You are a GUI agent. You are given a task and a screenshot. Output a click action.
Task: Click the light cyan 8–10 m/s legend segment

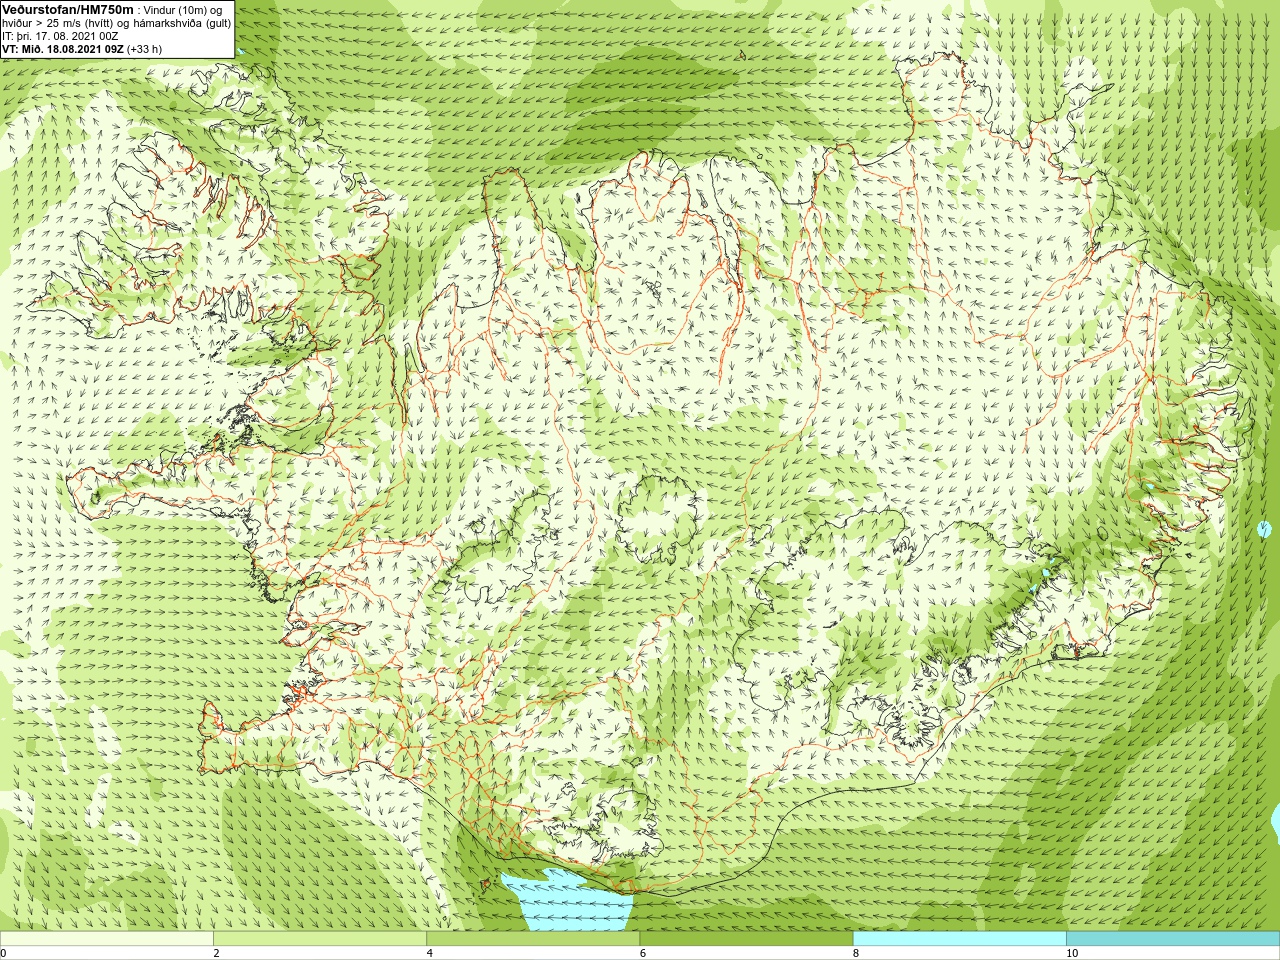pos(960,939)
